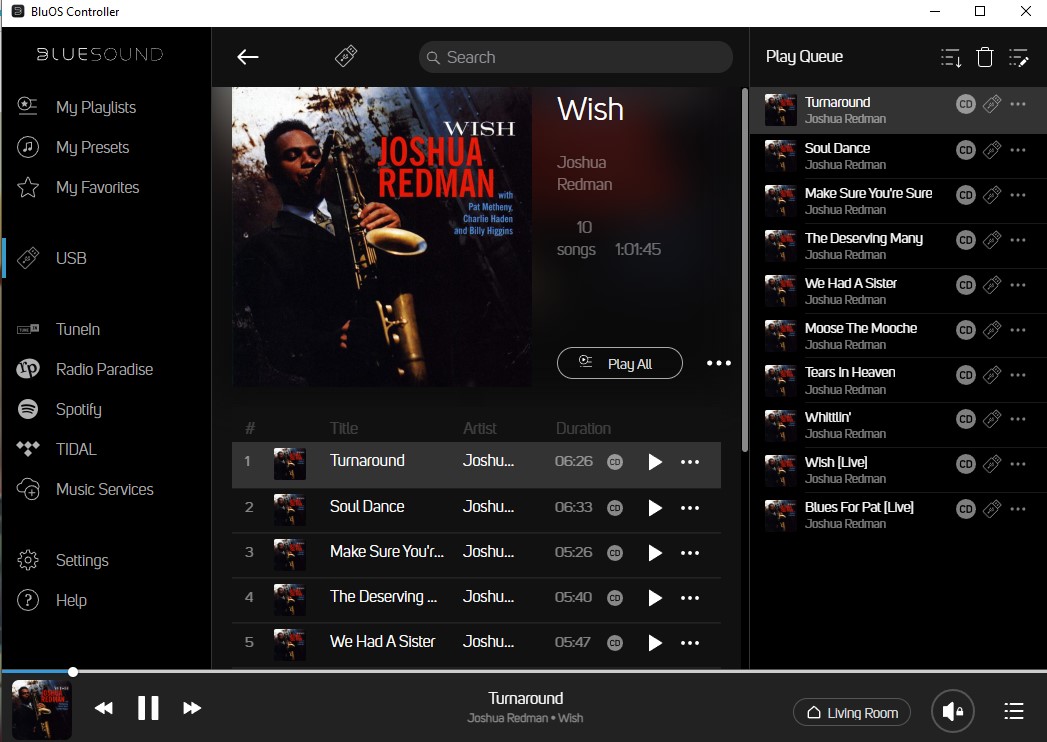
Task: Click CD quality badge on Turnaround album row
Action: 615,461
